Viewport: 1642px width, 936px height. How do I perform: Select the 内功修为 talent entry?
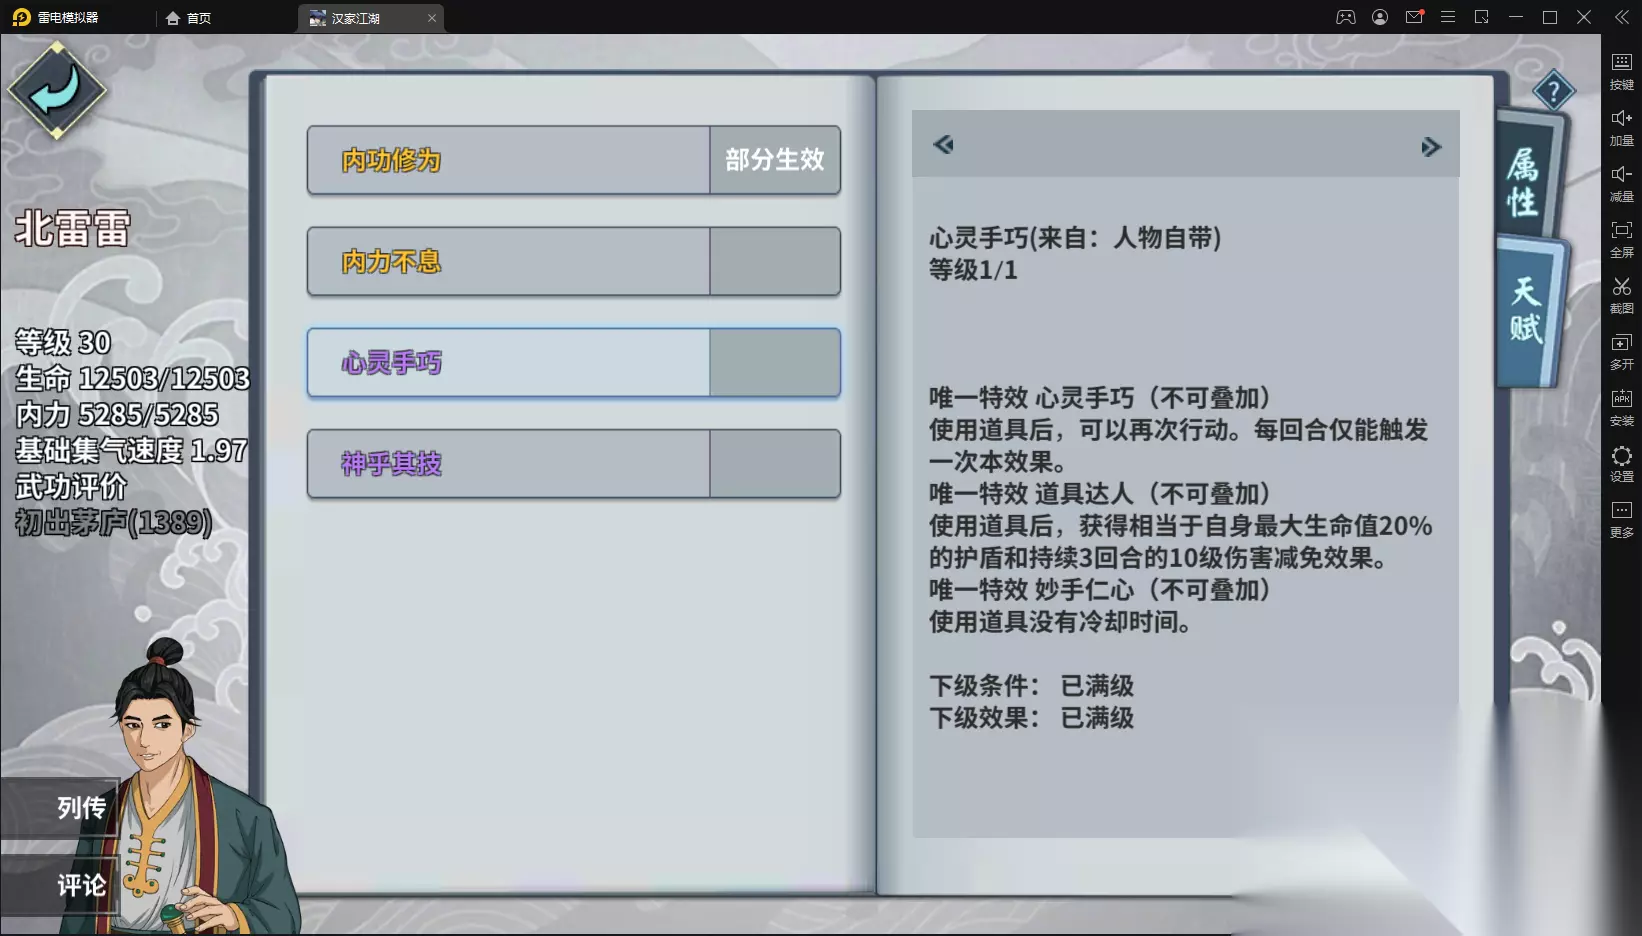tap(573, 160)
